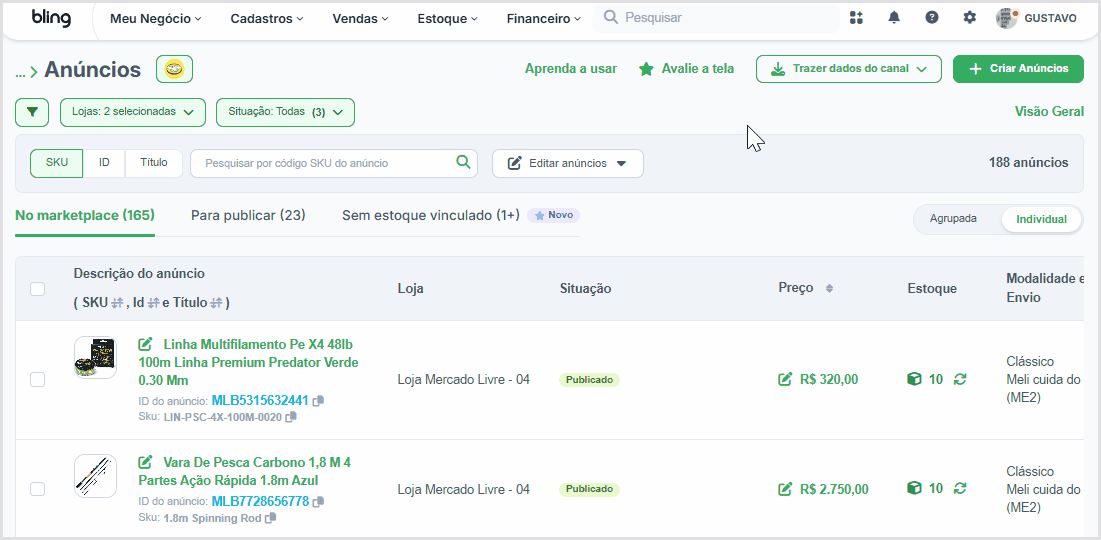Open the Bling logo home link
The width and height of the screenshot is (1101, 540).
[51, 18]
